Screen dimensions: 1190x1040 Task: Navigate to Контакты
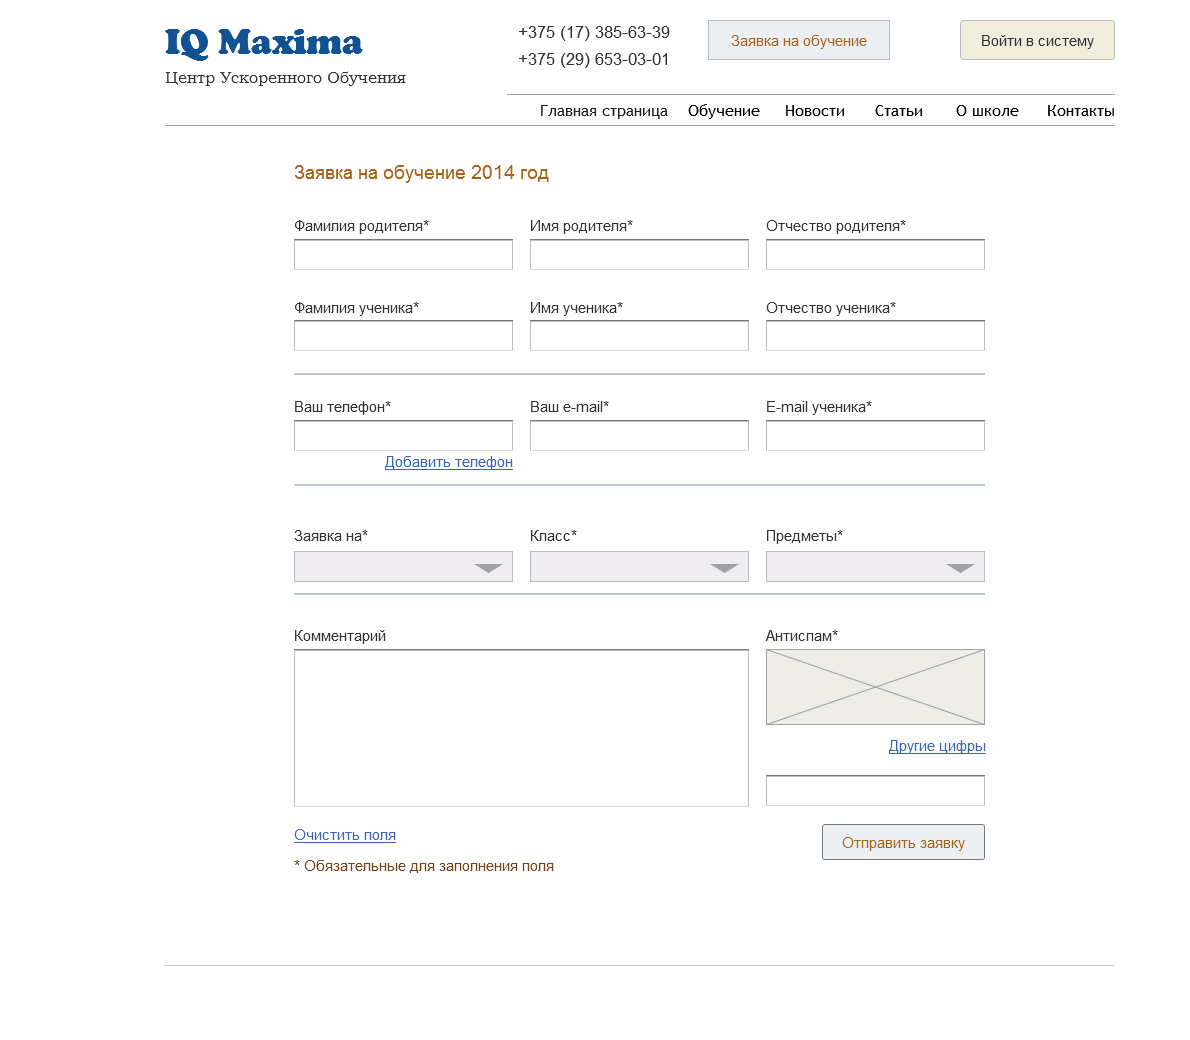(x=1081, y=111)
